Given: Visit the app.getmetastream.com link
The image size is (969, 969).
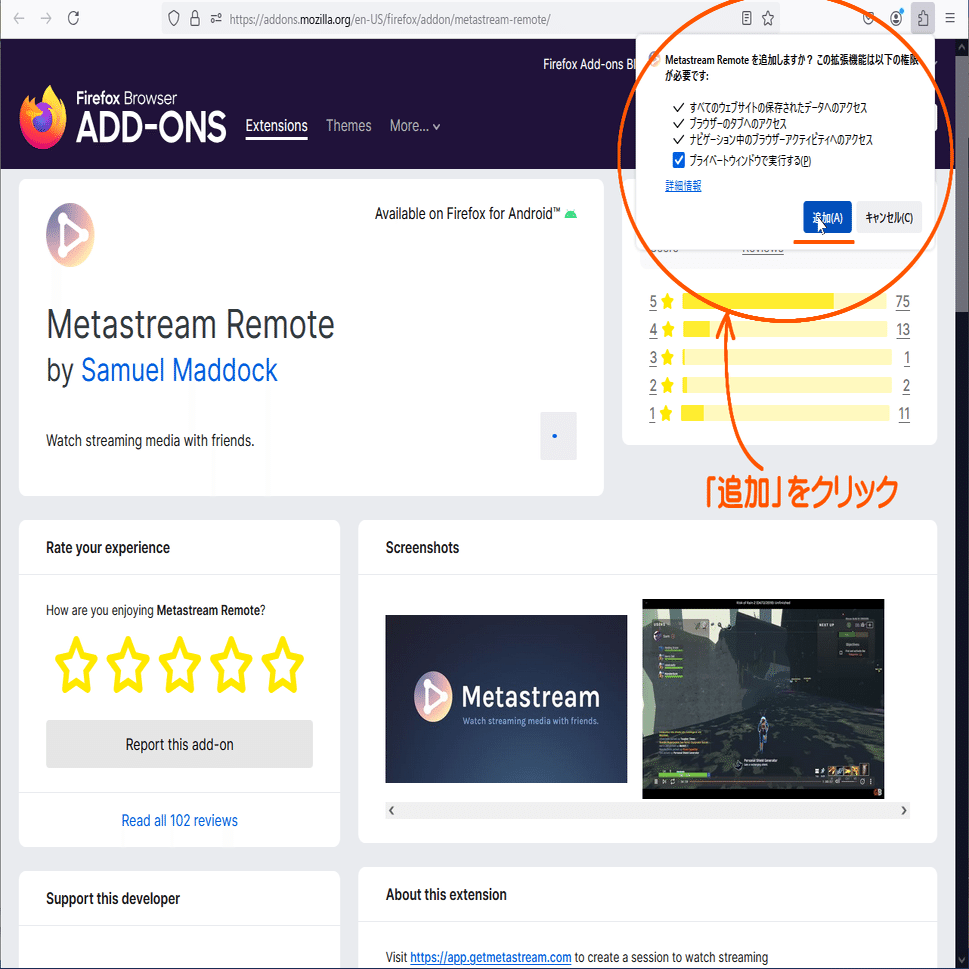Looking at the screenshot, I should [x=491, y=957].
